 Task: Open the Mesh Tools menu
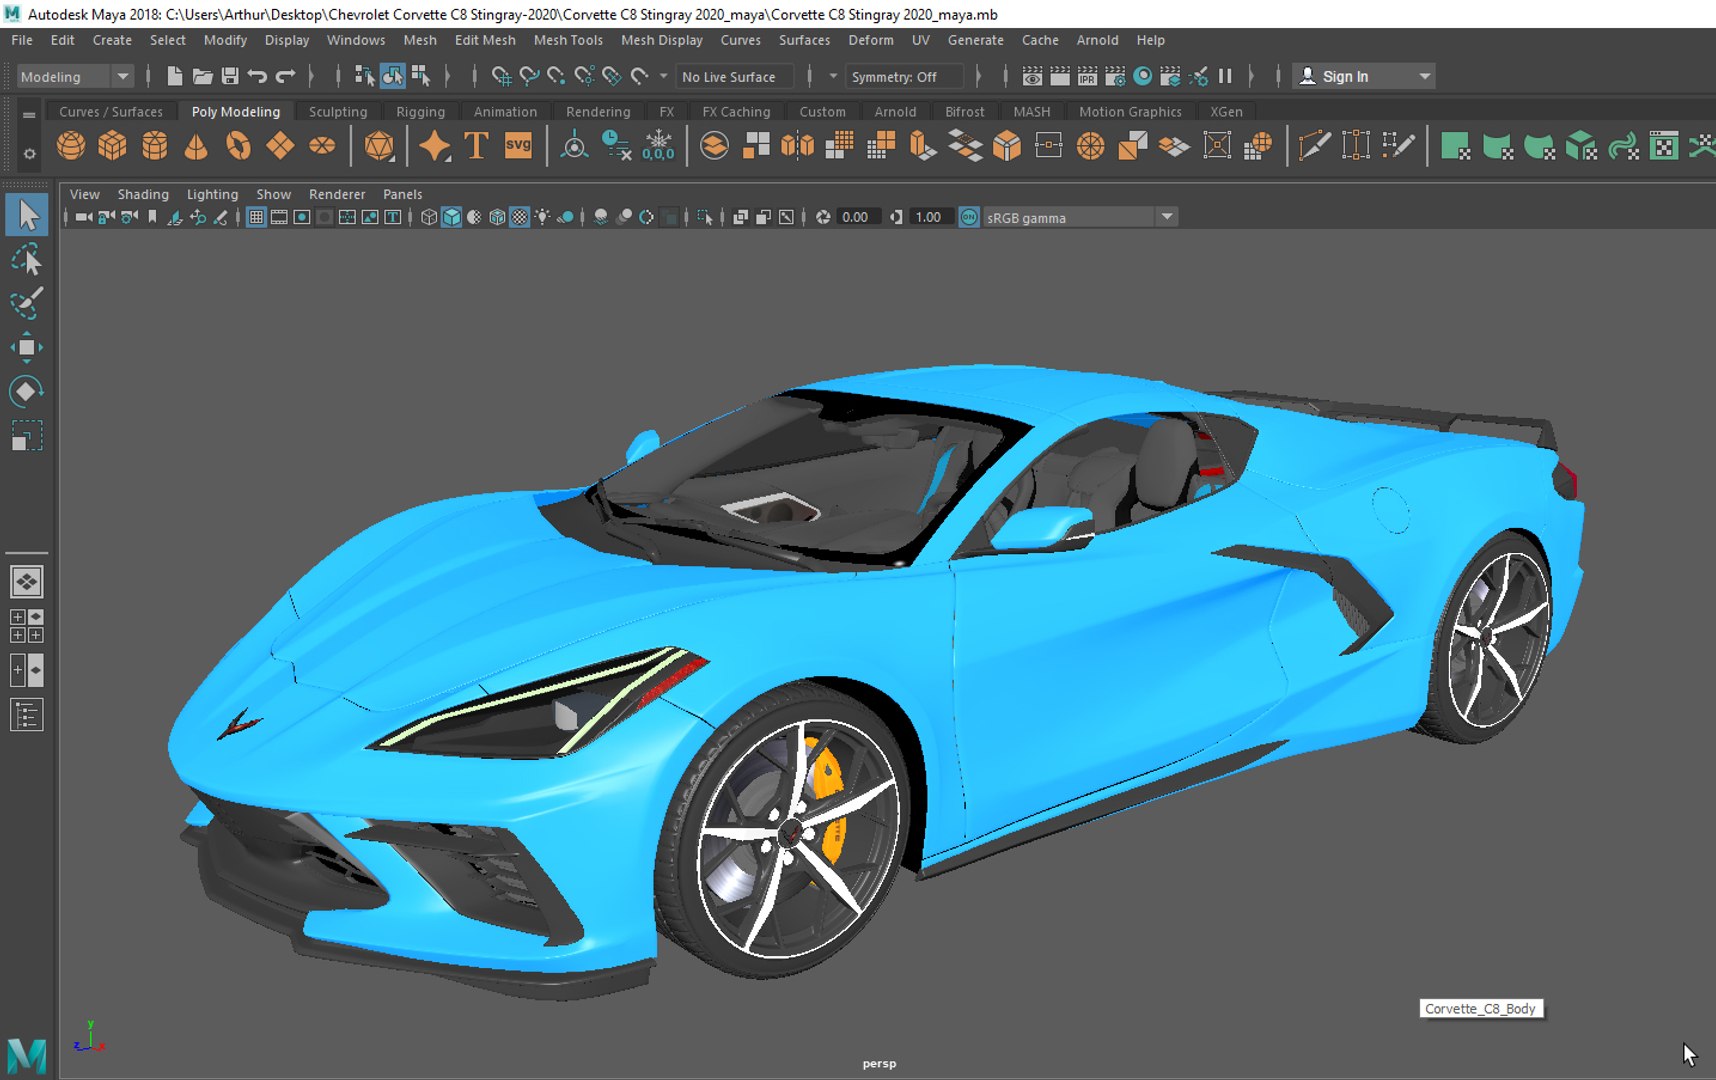point(568,40)
